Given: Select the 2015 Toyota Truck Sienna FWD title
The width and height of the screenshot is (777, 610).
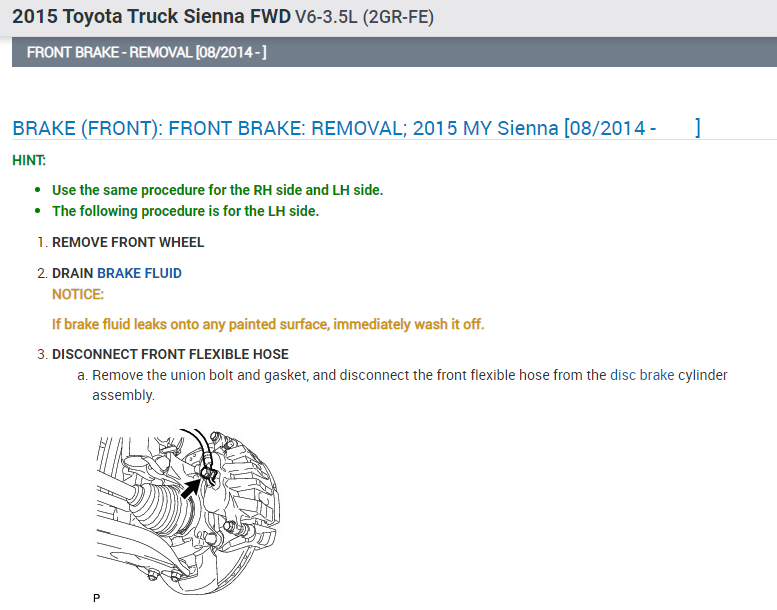Looking at the screenshot, I should click(x=151, y=17).
